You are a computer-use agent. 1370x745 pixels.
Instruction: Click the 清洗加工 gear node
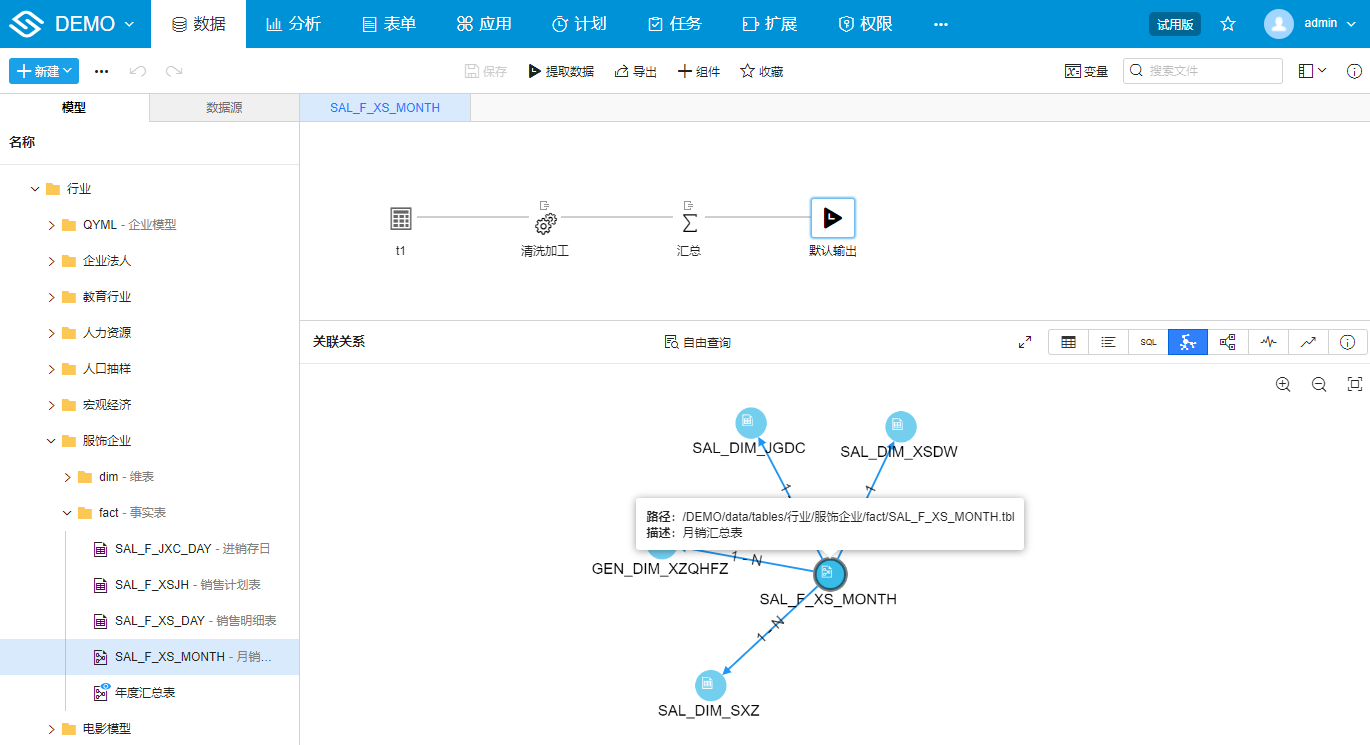[x=545, y=220]
